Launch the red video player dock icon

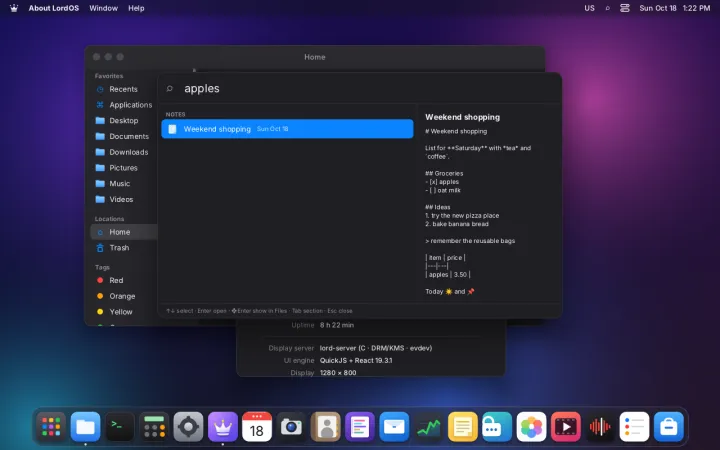click(x=565, y=427)
